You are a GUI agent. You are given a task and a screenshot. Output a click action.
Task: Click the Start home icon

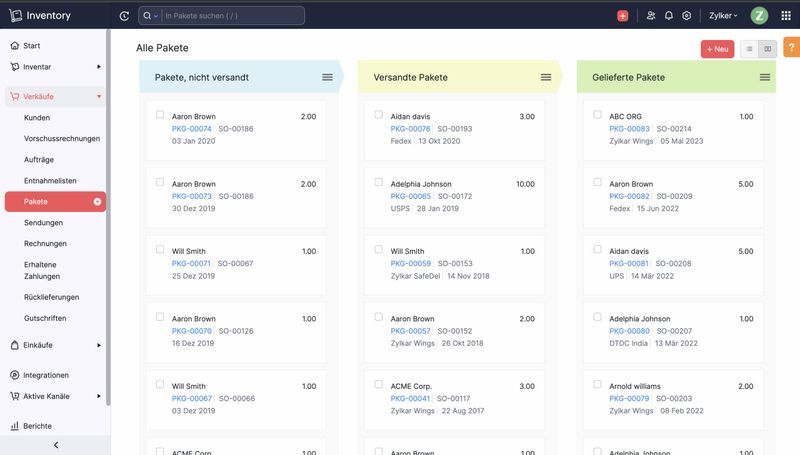coord(15,45)
